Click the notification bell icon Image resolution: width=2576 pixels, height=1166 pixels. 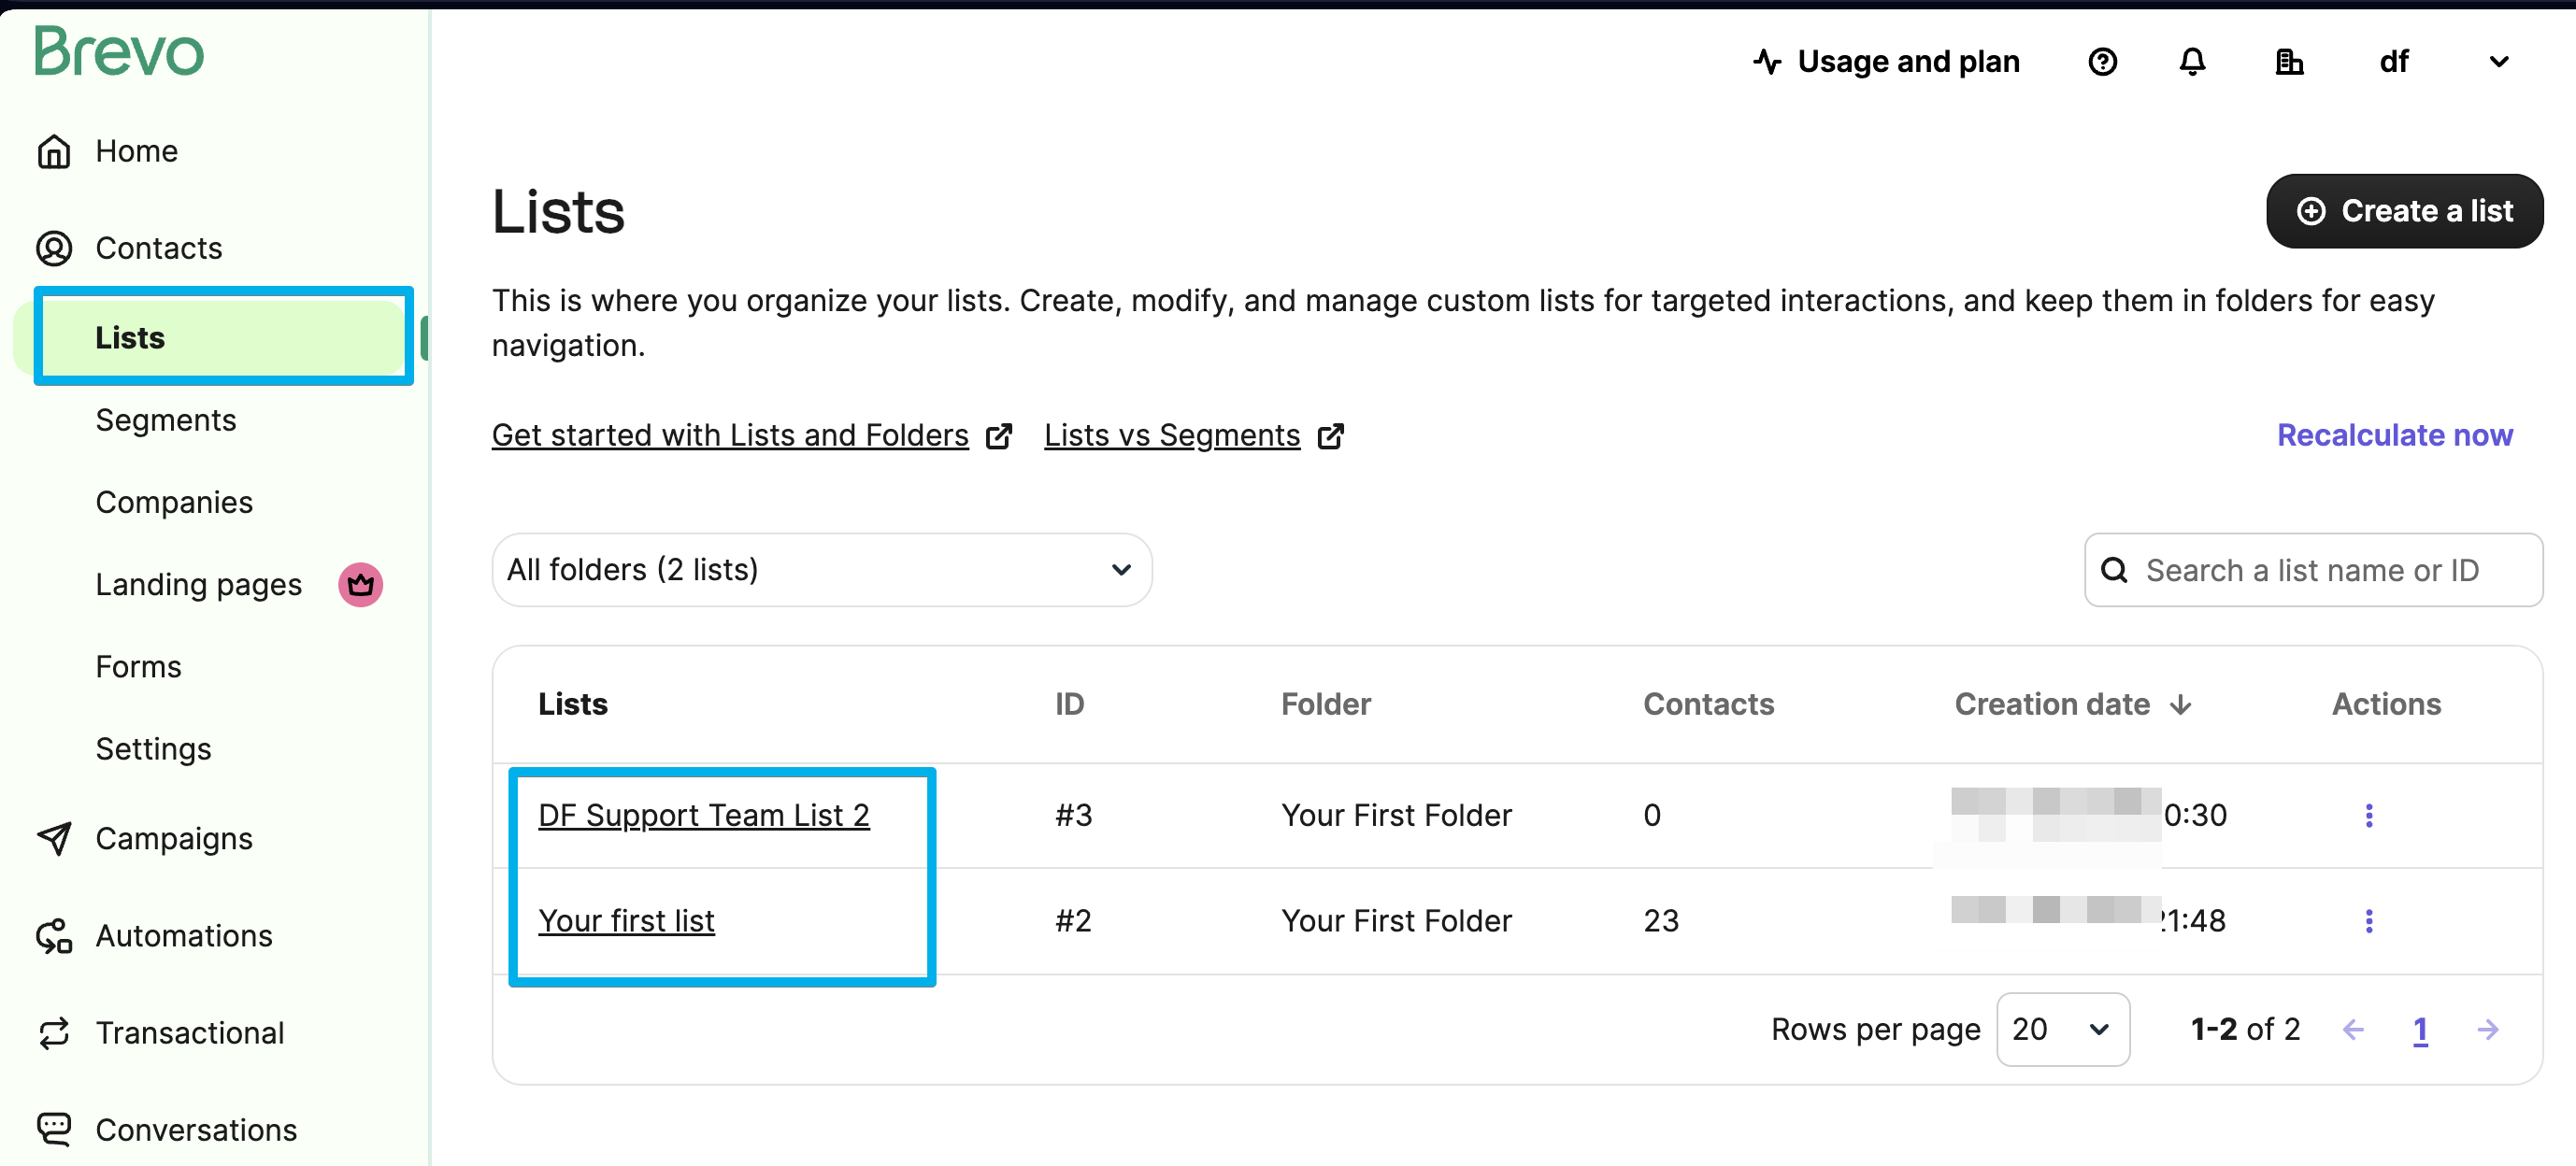[2193, 63]
